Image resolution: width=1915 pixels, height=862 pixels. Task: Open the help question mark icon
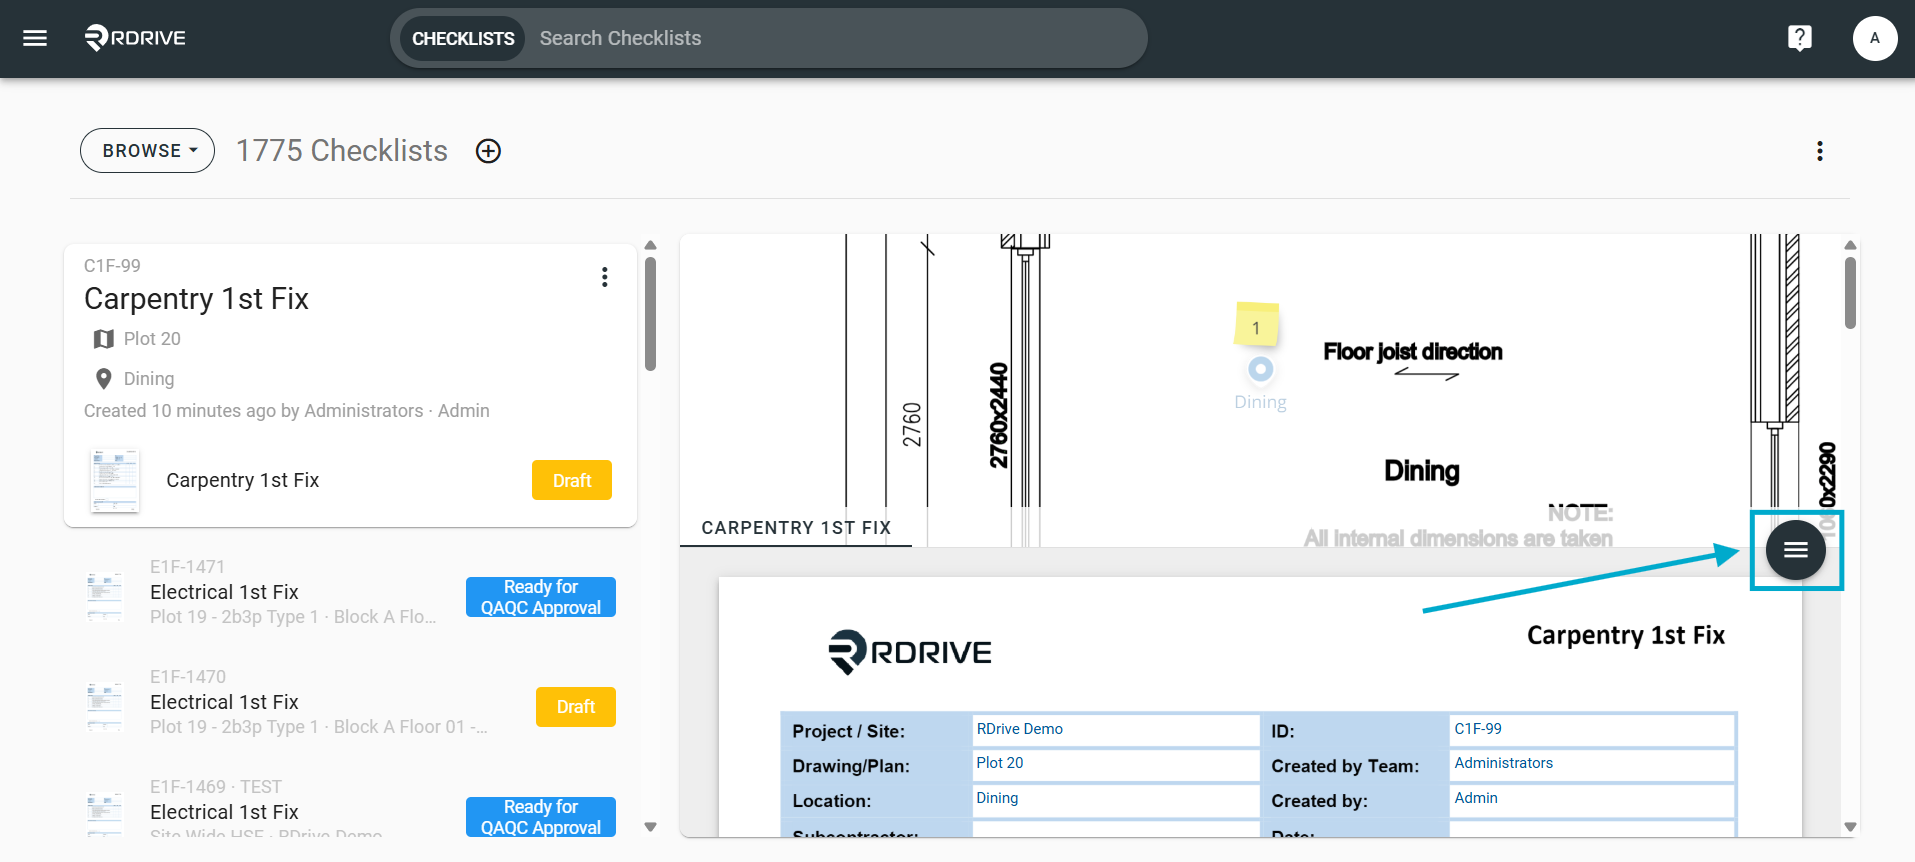pyautogui.click(x=1799, y=38)
